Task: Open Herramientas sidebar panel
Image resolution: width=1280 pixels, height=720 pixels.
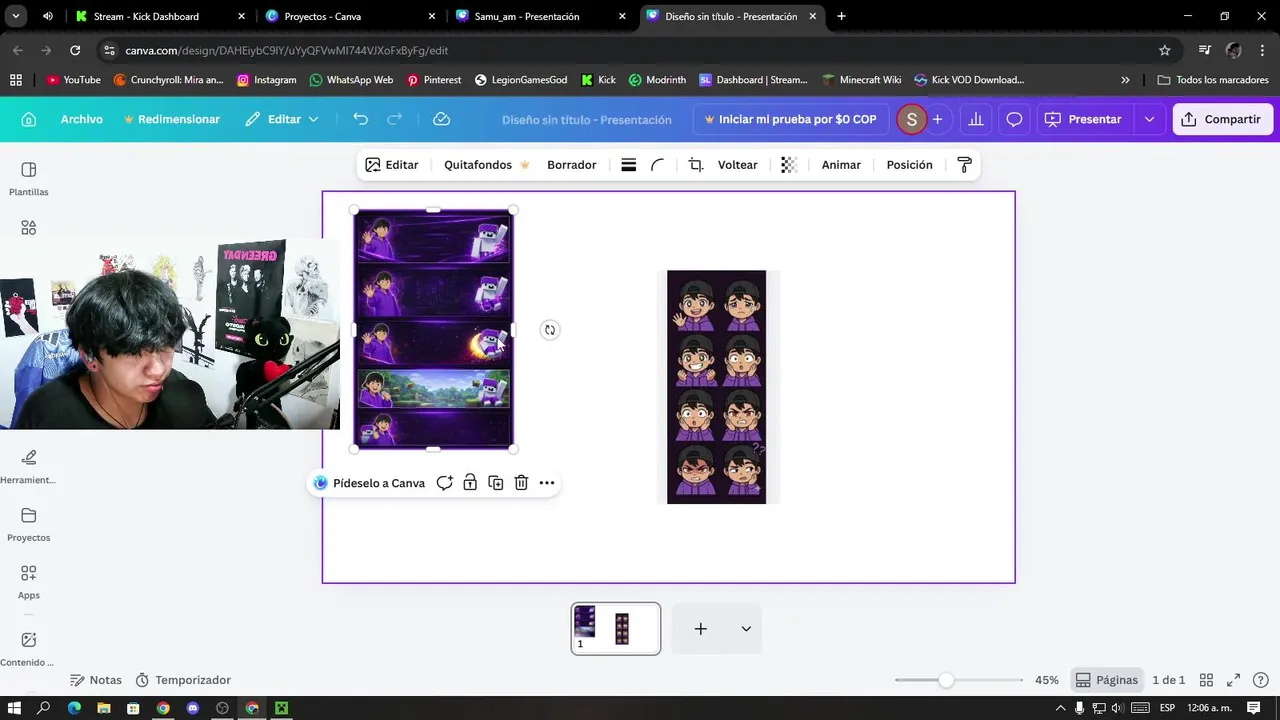Action: click(x=28, y=467)
